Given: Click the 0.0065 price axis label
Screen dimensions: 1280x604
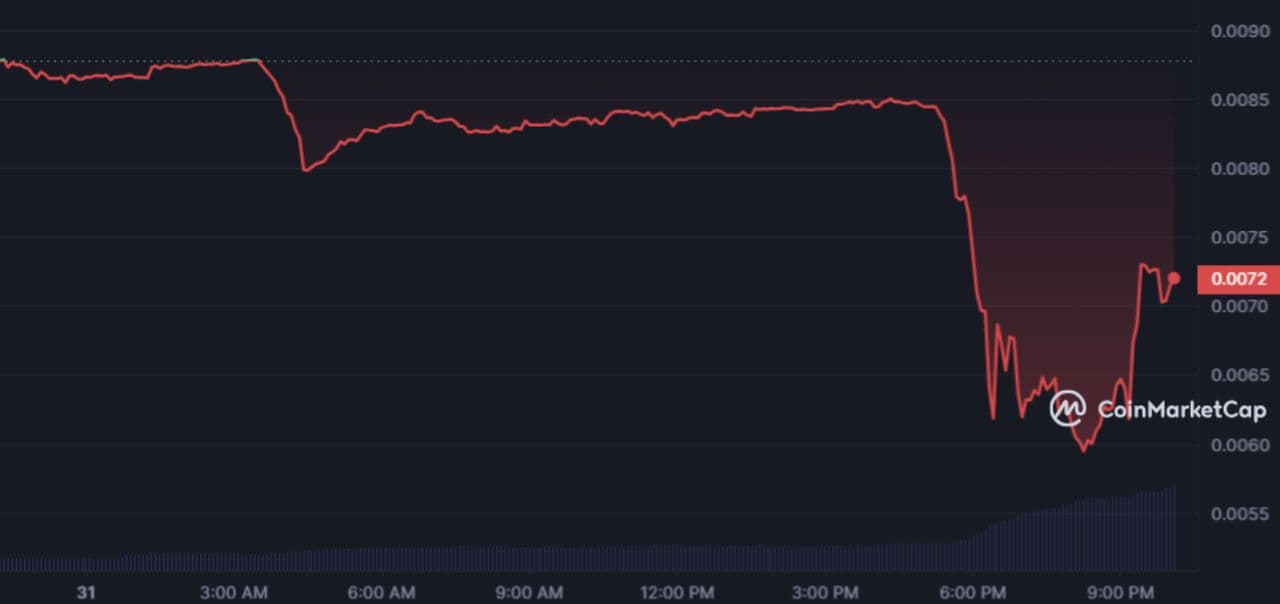Looking at the screenshot, I should click(1238, 375).
